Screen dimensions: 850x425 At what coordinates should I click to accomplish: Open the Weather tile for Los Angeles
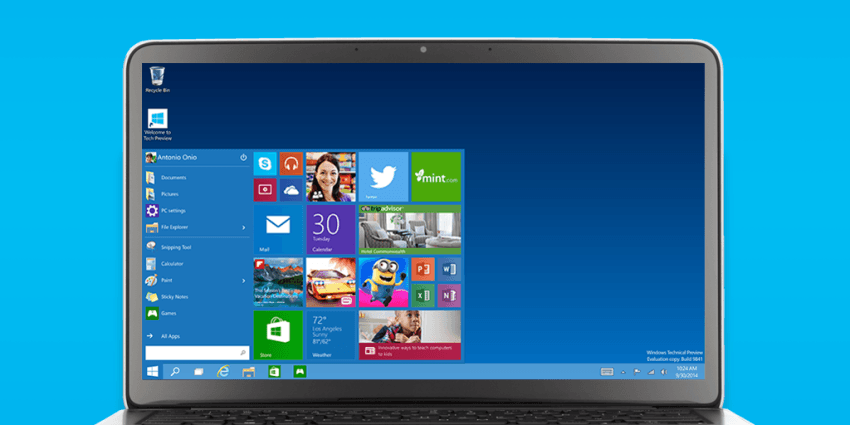pos(331,334)
